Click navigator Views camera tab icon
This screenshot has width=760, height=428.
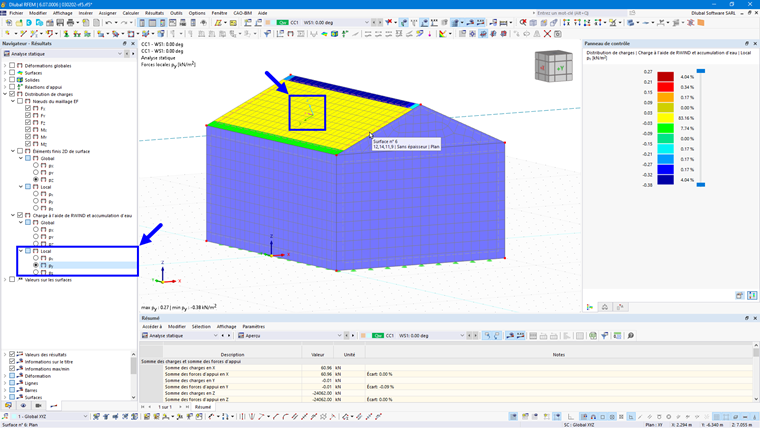coord(38,406)
